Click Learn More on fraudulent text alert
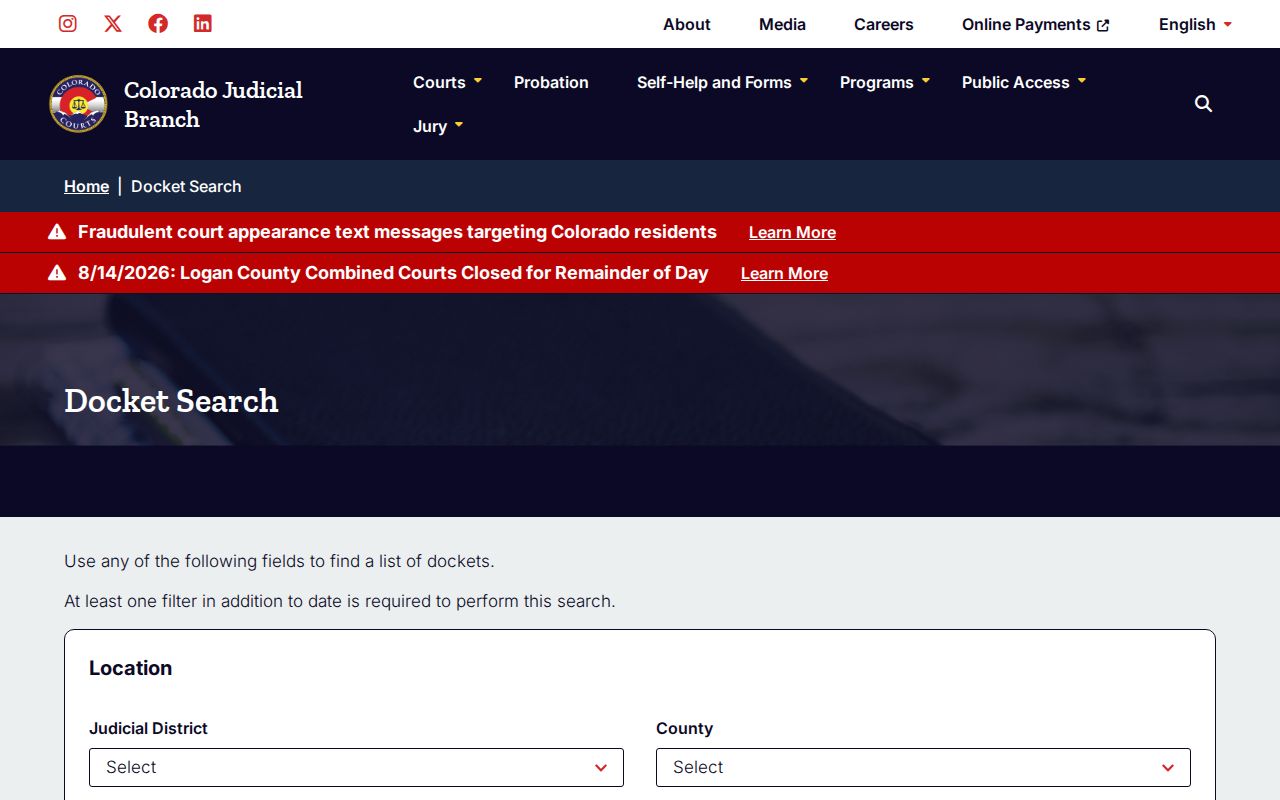Screen dimensions: 1280x800 pyautogui.click(x=792, y=232)
